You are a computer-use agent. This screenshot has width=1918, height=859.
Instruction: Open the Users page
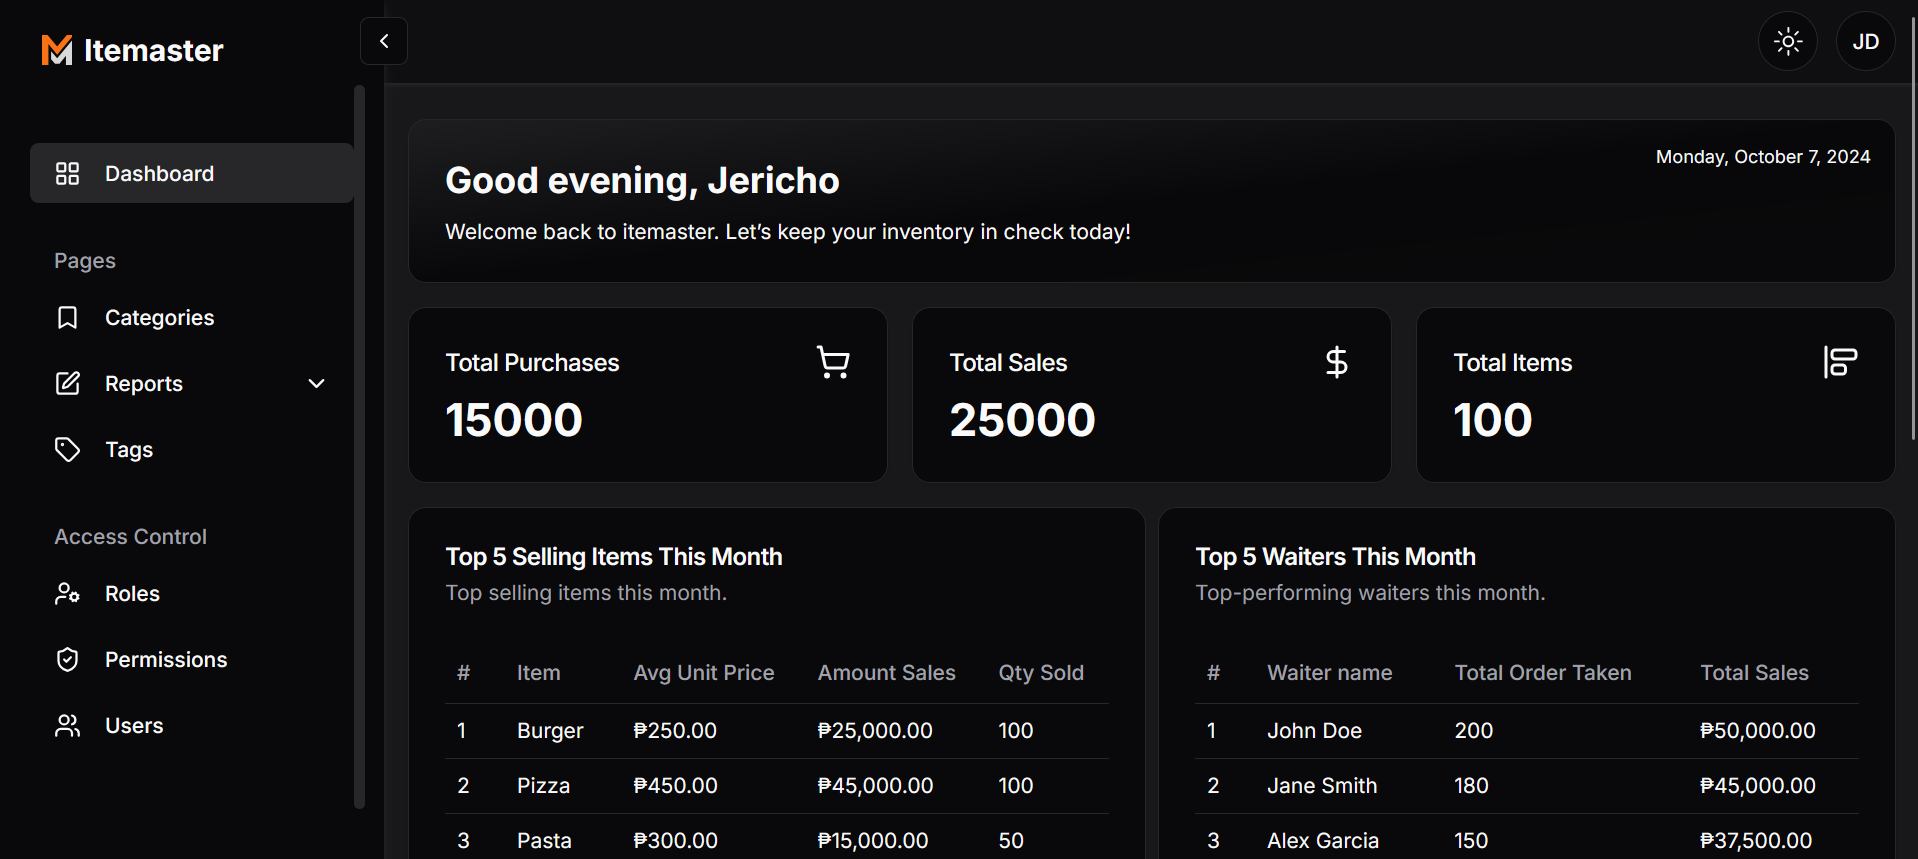(x=134, y=726)
